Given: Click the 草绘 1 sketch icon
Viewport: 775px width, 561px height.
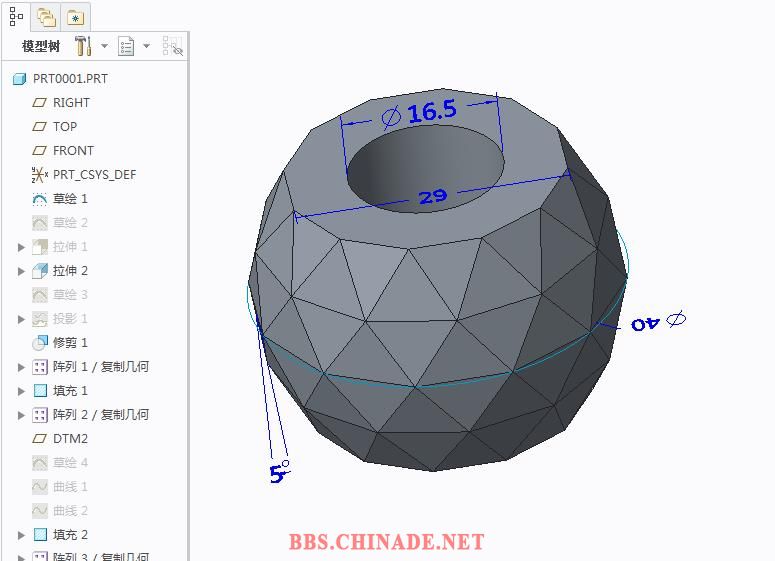Looking at the screenshot, I should coord(40,199).
